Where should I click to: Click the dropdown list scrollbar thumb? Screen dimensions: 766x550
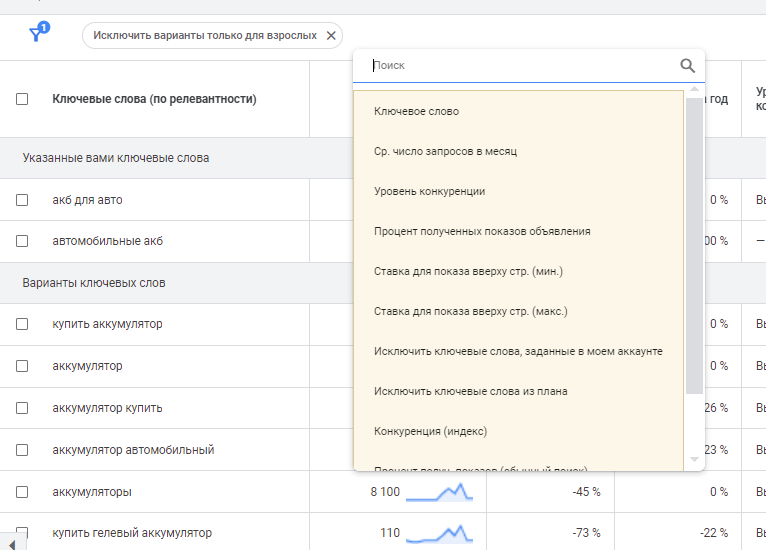[x=694, y=246]
